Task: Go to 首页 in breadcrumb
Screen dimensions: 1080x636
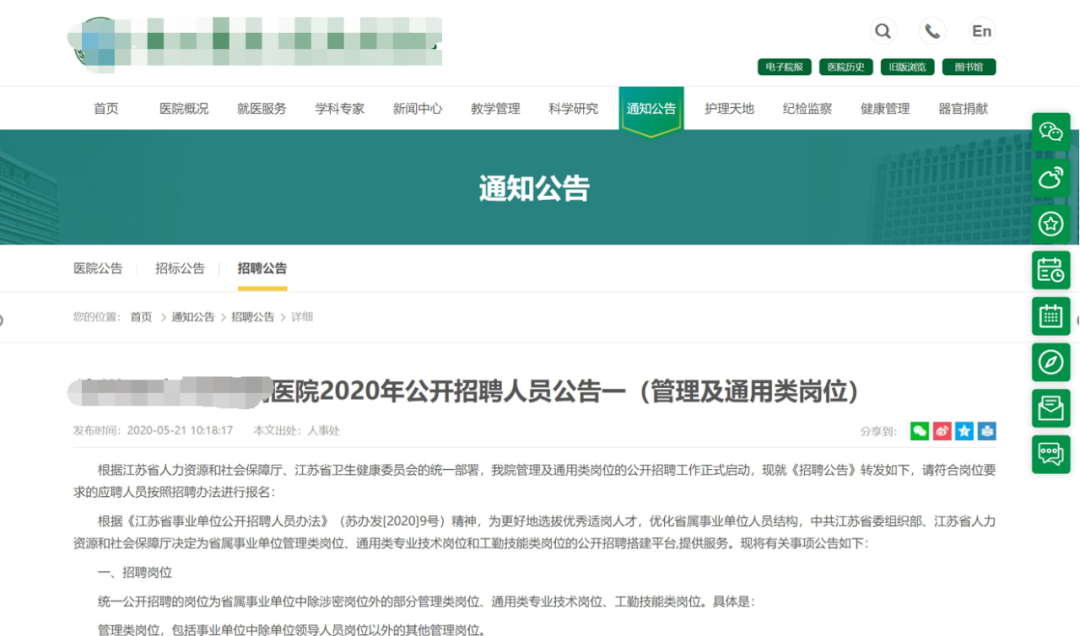Action: (x=141, y=317)
